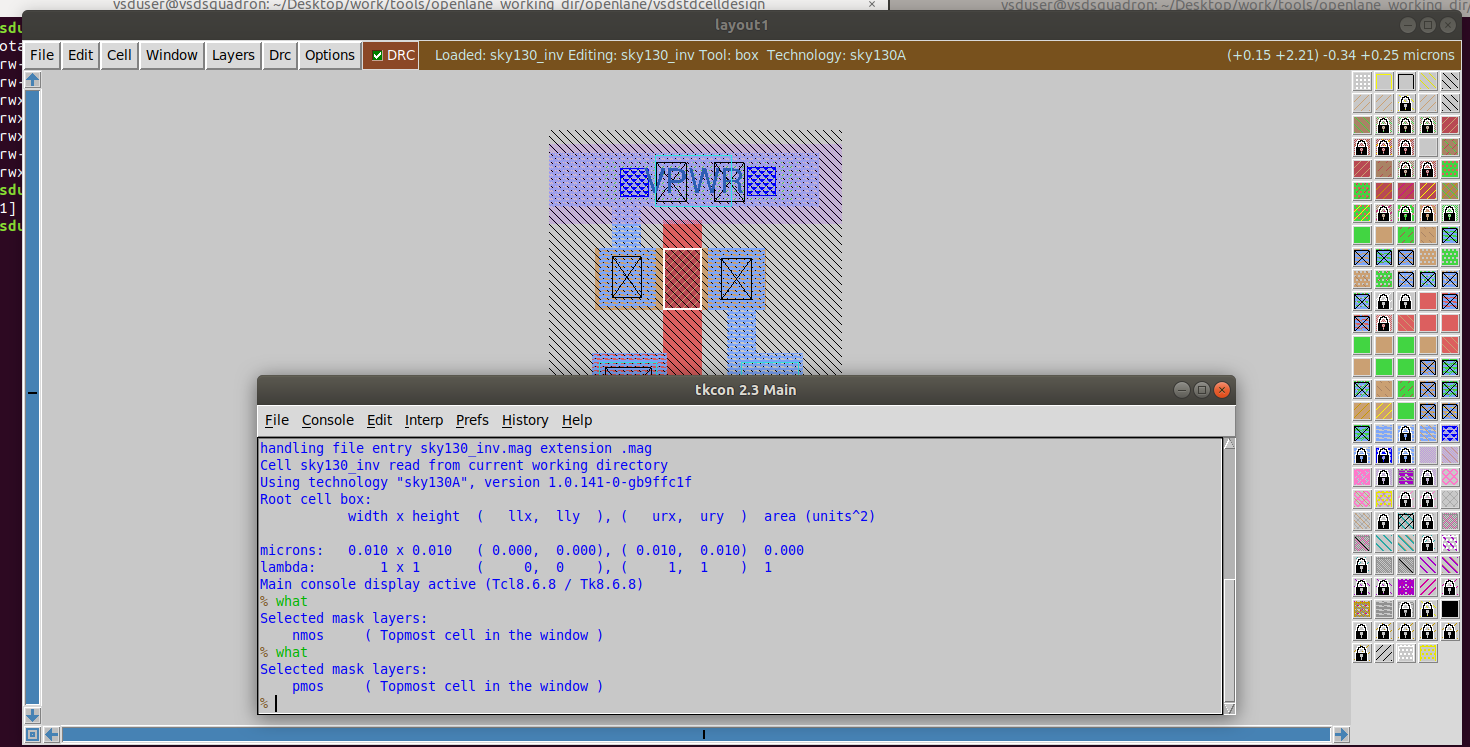Click the layout vertical scrollbar
This screenshot has height=747, width=1470.
coord(32,397)
